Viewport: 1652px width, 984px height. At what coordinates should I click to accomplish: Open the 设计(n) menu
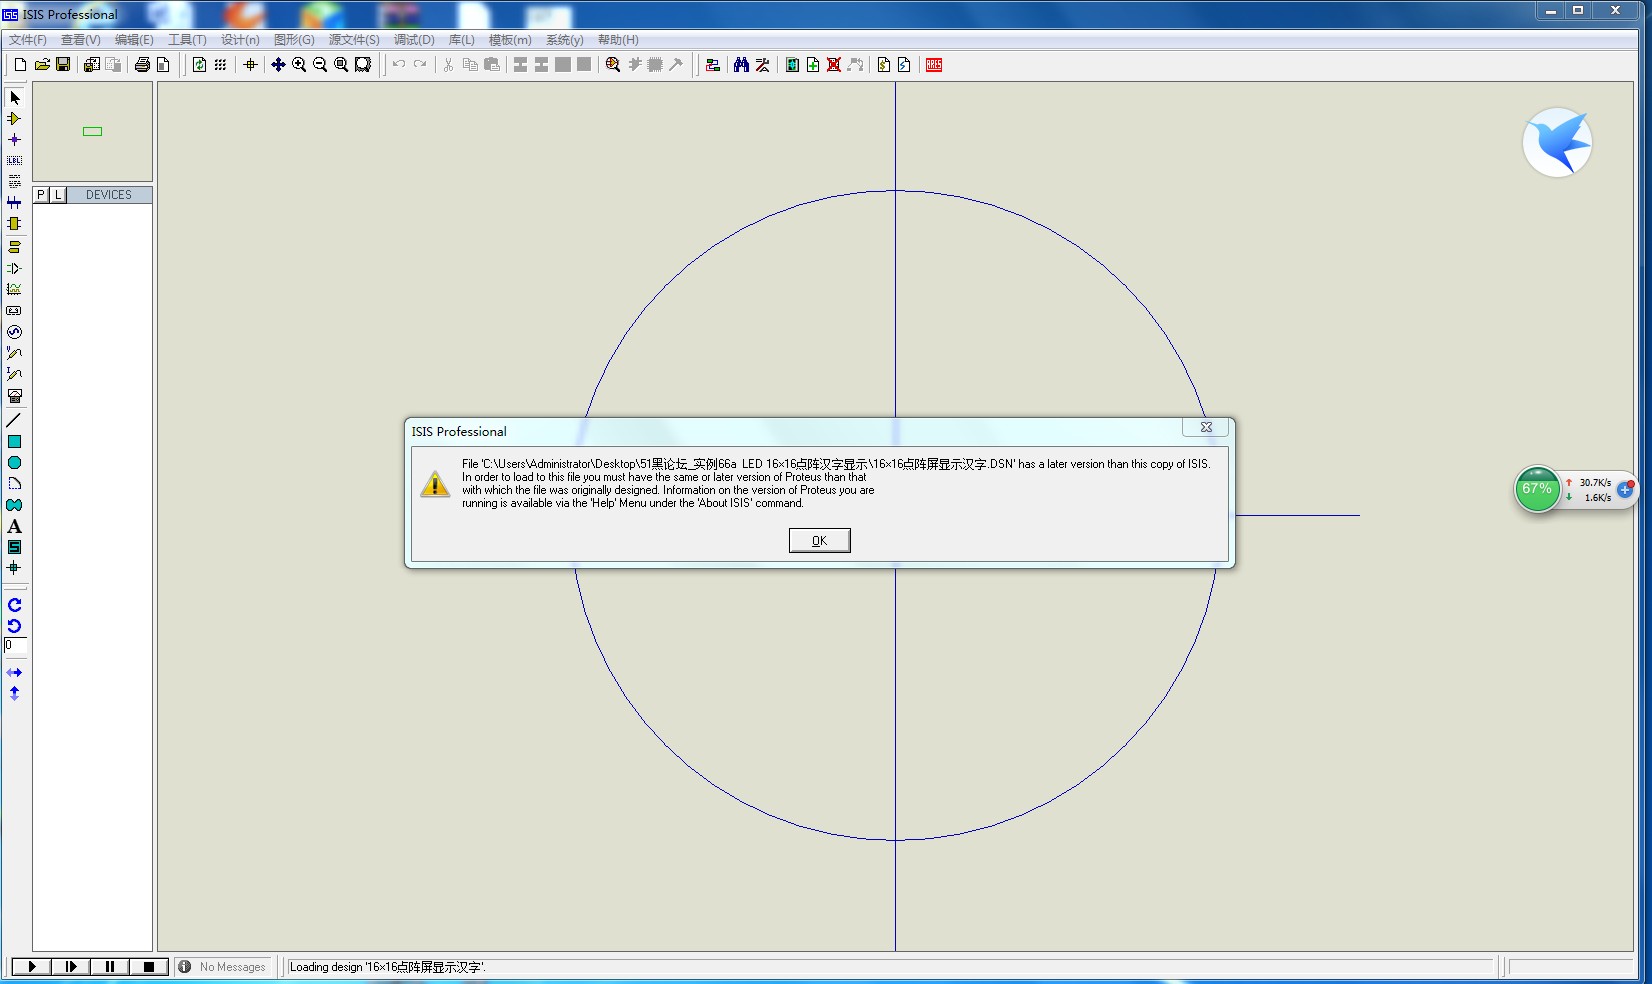[240, 40]
